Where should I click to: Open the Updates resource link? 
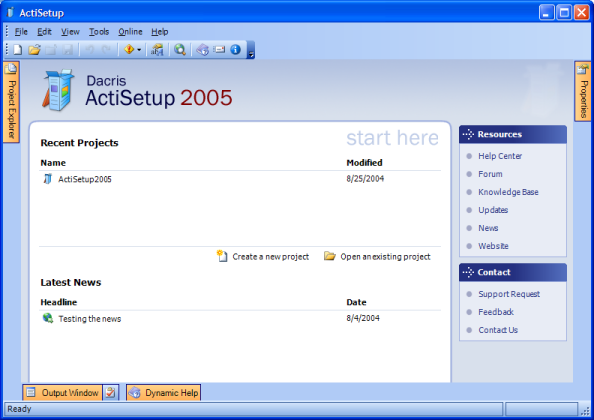pos(493,210)
